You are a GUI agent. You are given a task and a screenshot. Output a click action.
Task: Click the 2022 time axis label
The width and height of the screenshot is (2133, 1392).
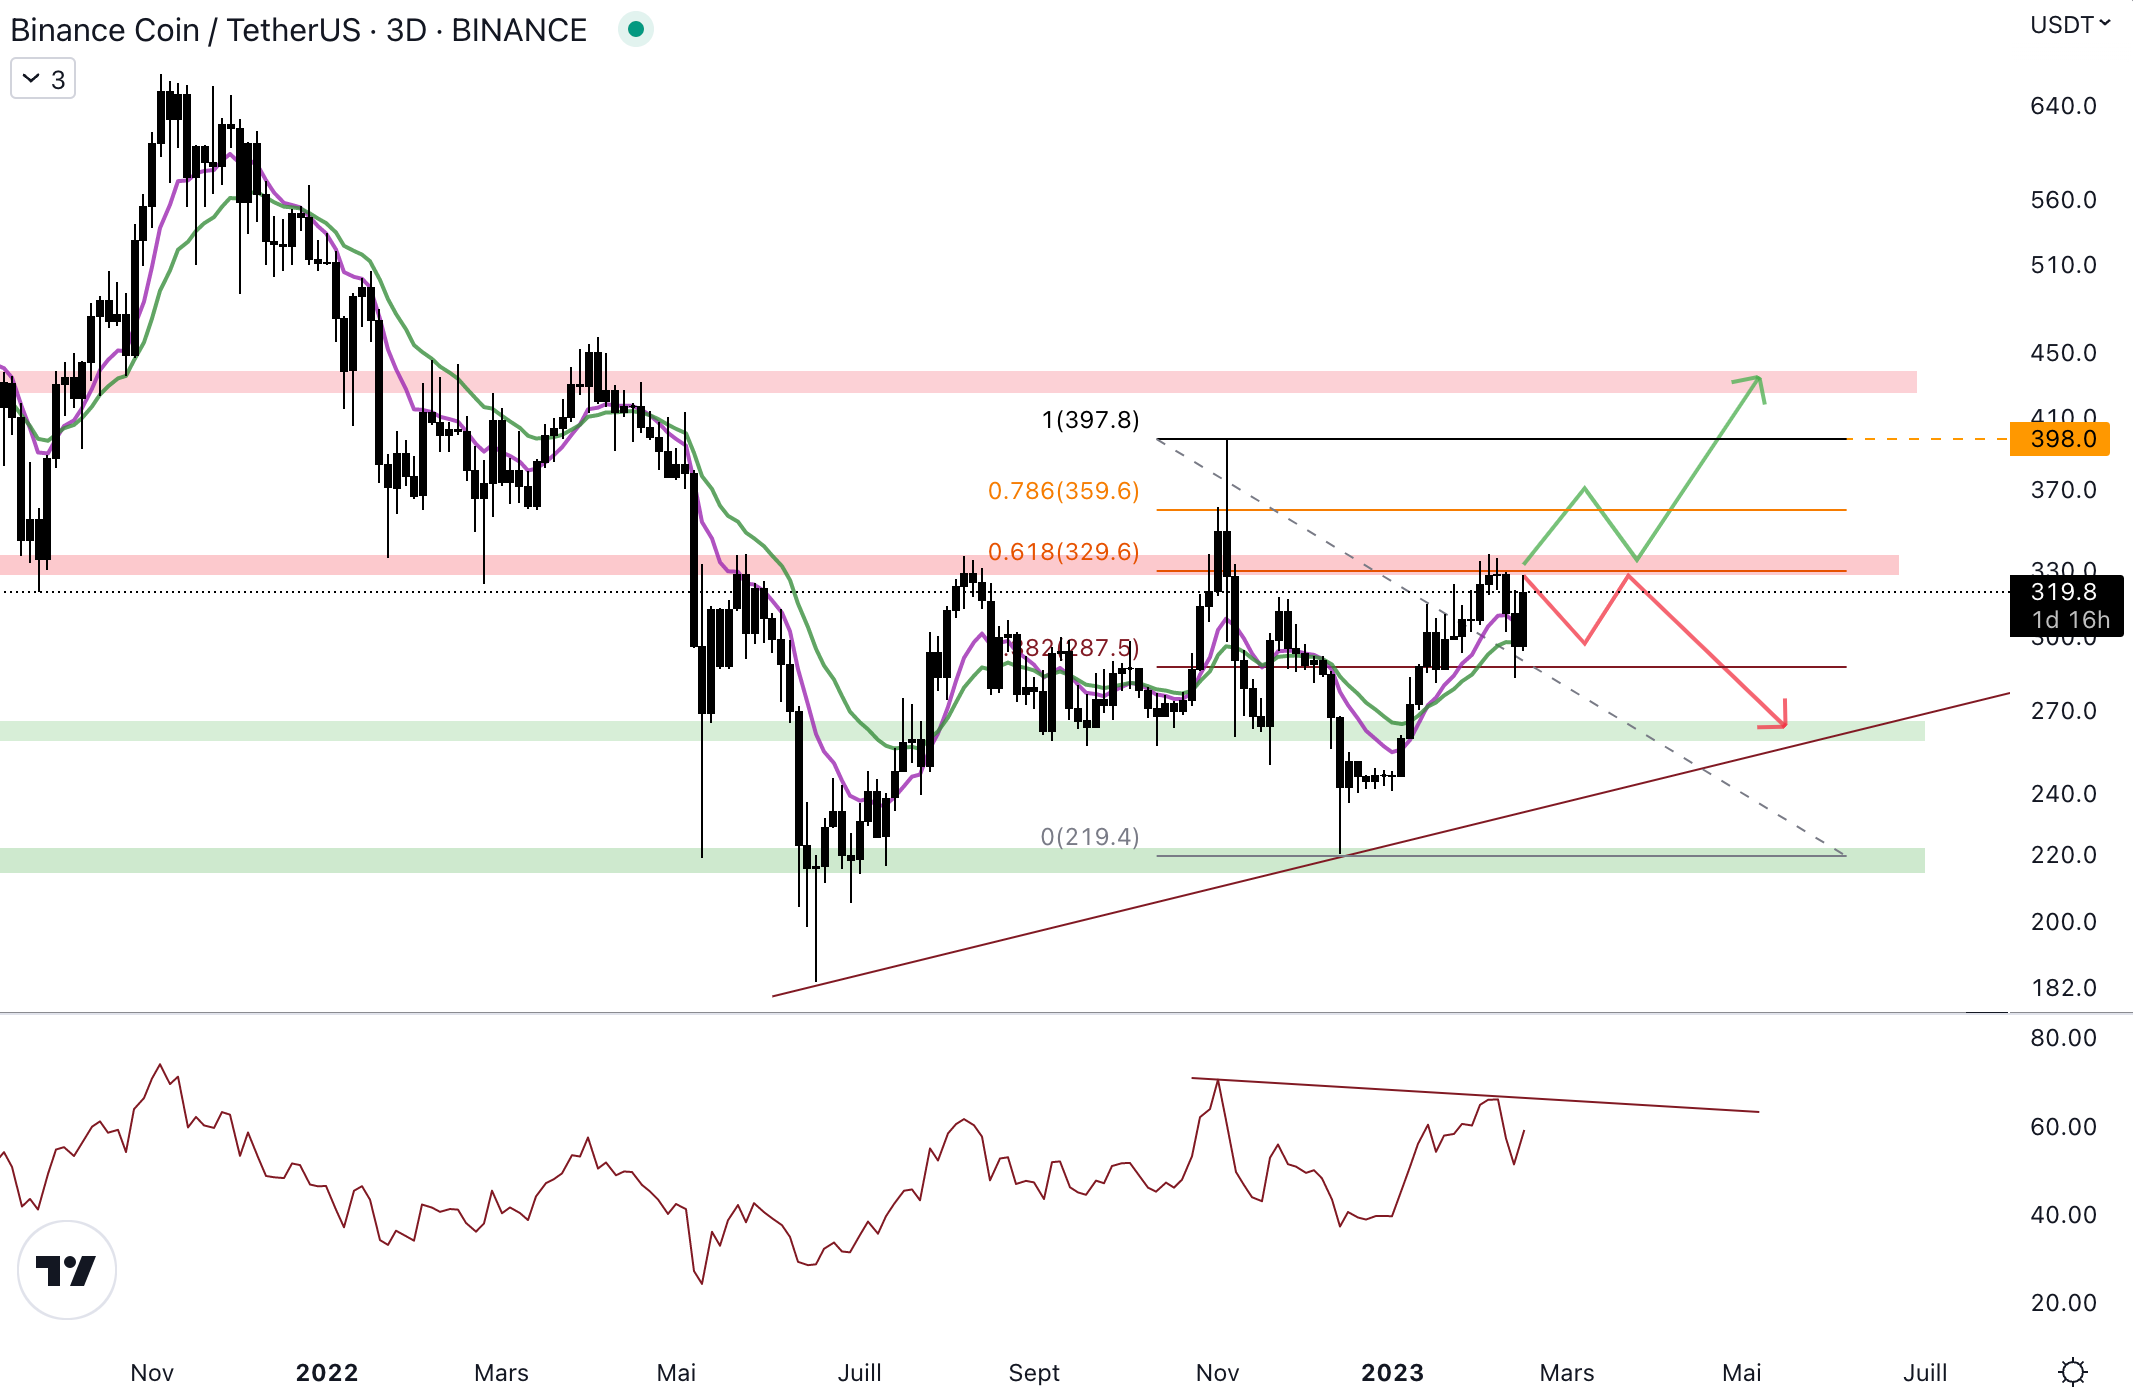click(x=327, y=1373)
